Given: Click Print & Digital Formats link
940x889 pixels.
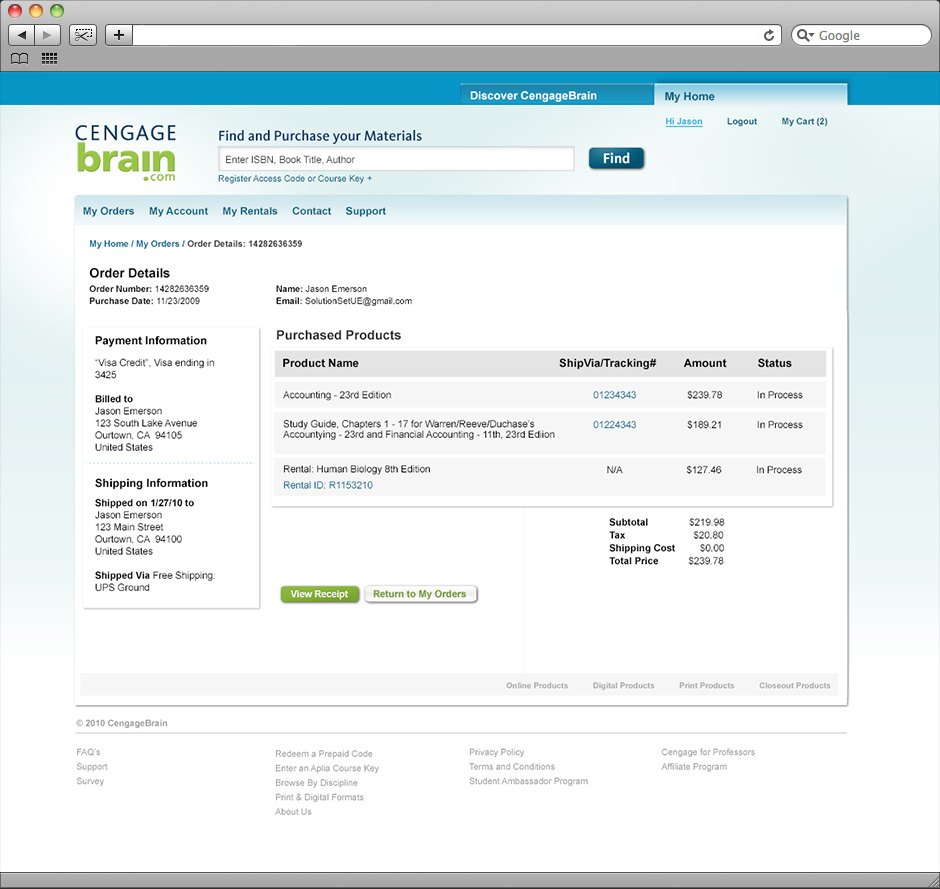Looking at the screenshot, I should pos(319,797).
